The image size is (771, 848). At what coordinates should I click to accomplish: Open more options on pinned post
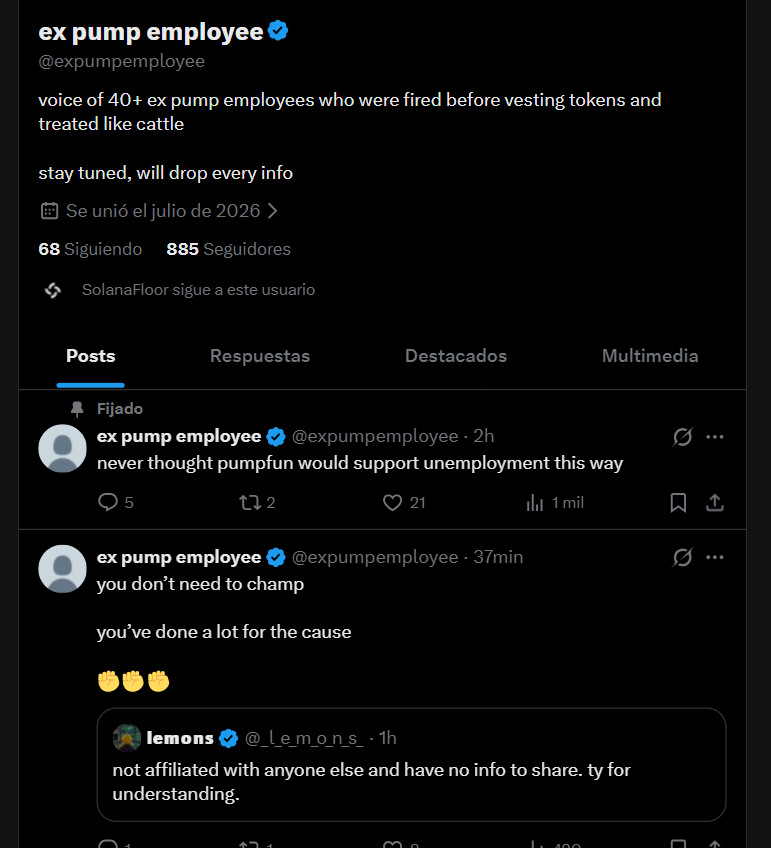pos(715,436)
